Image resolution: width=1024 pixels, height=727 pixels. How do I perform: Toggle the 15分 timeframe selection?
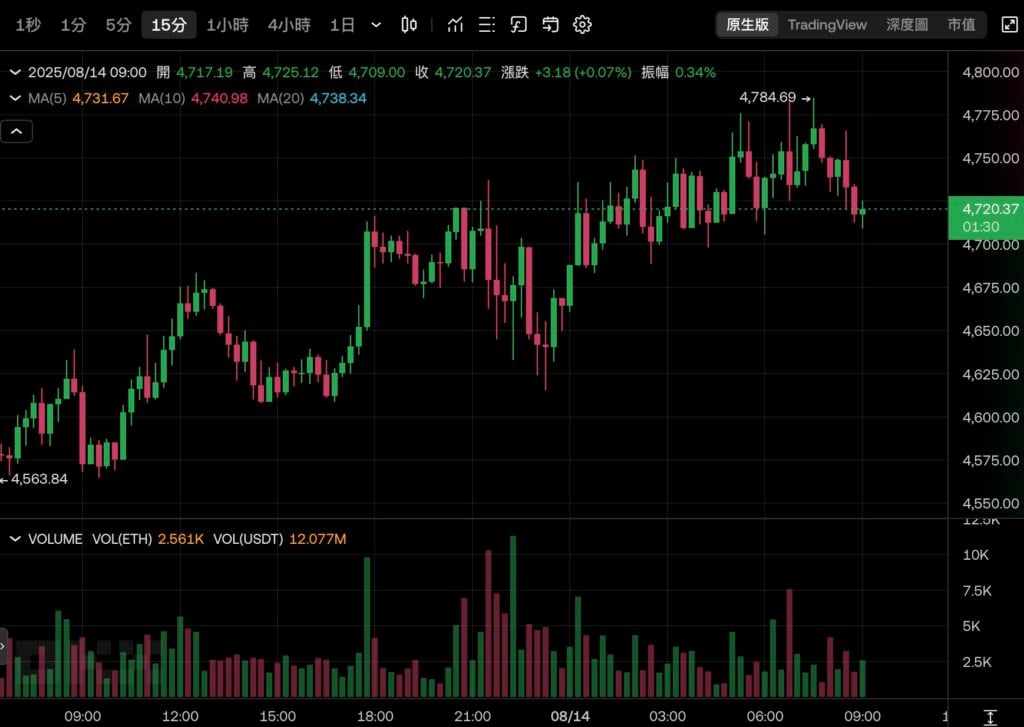(x=167, y=24)
